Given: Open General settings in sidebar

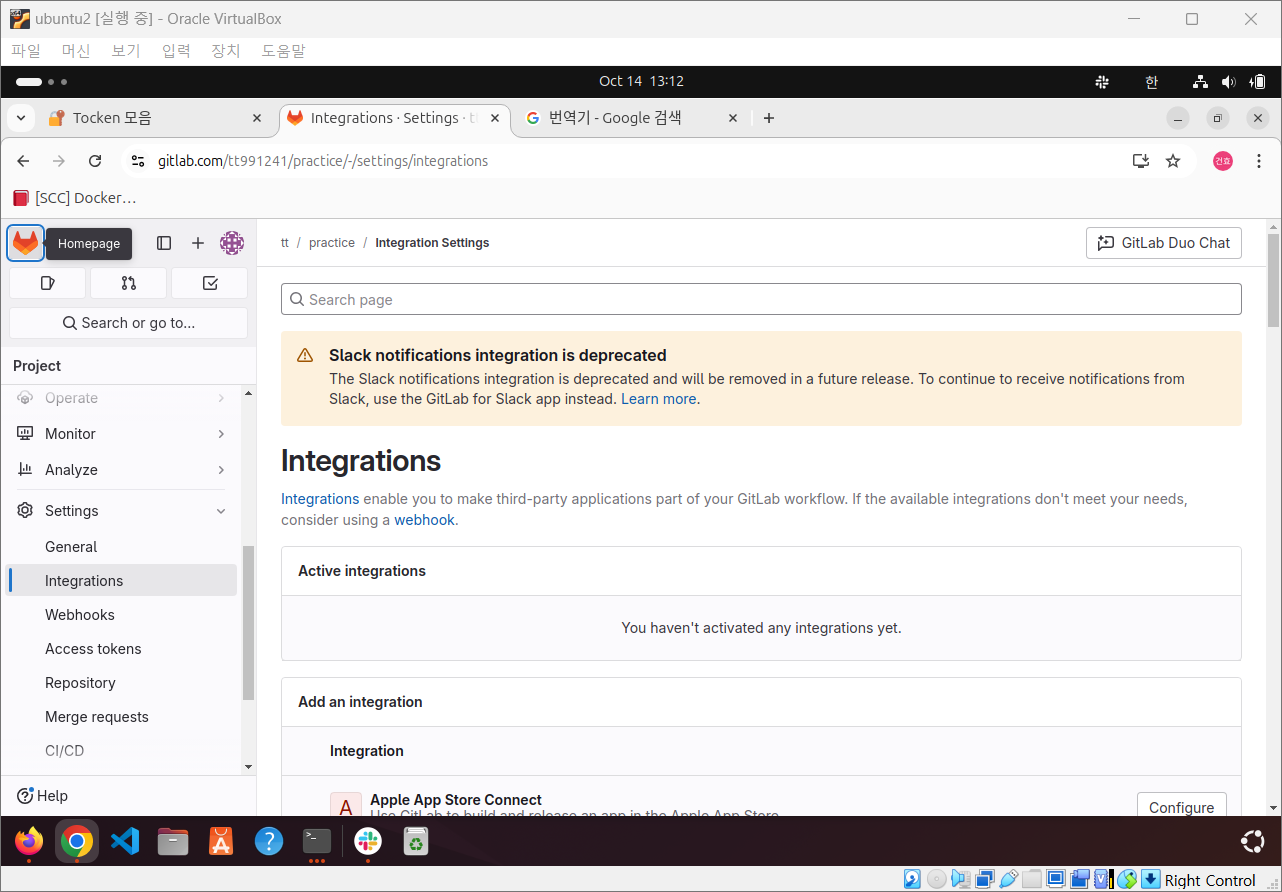Looking at the screenshot, I should pos(123,547).
